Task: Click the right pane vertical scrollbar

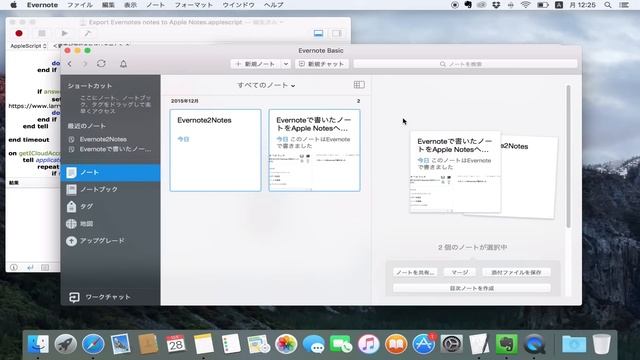Action: point(569,156)
